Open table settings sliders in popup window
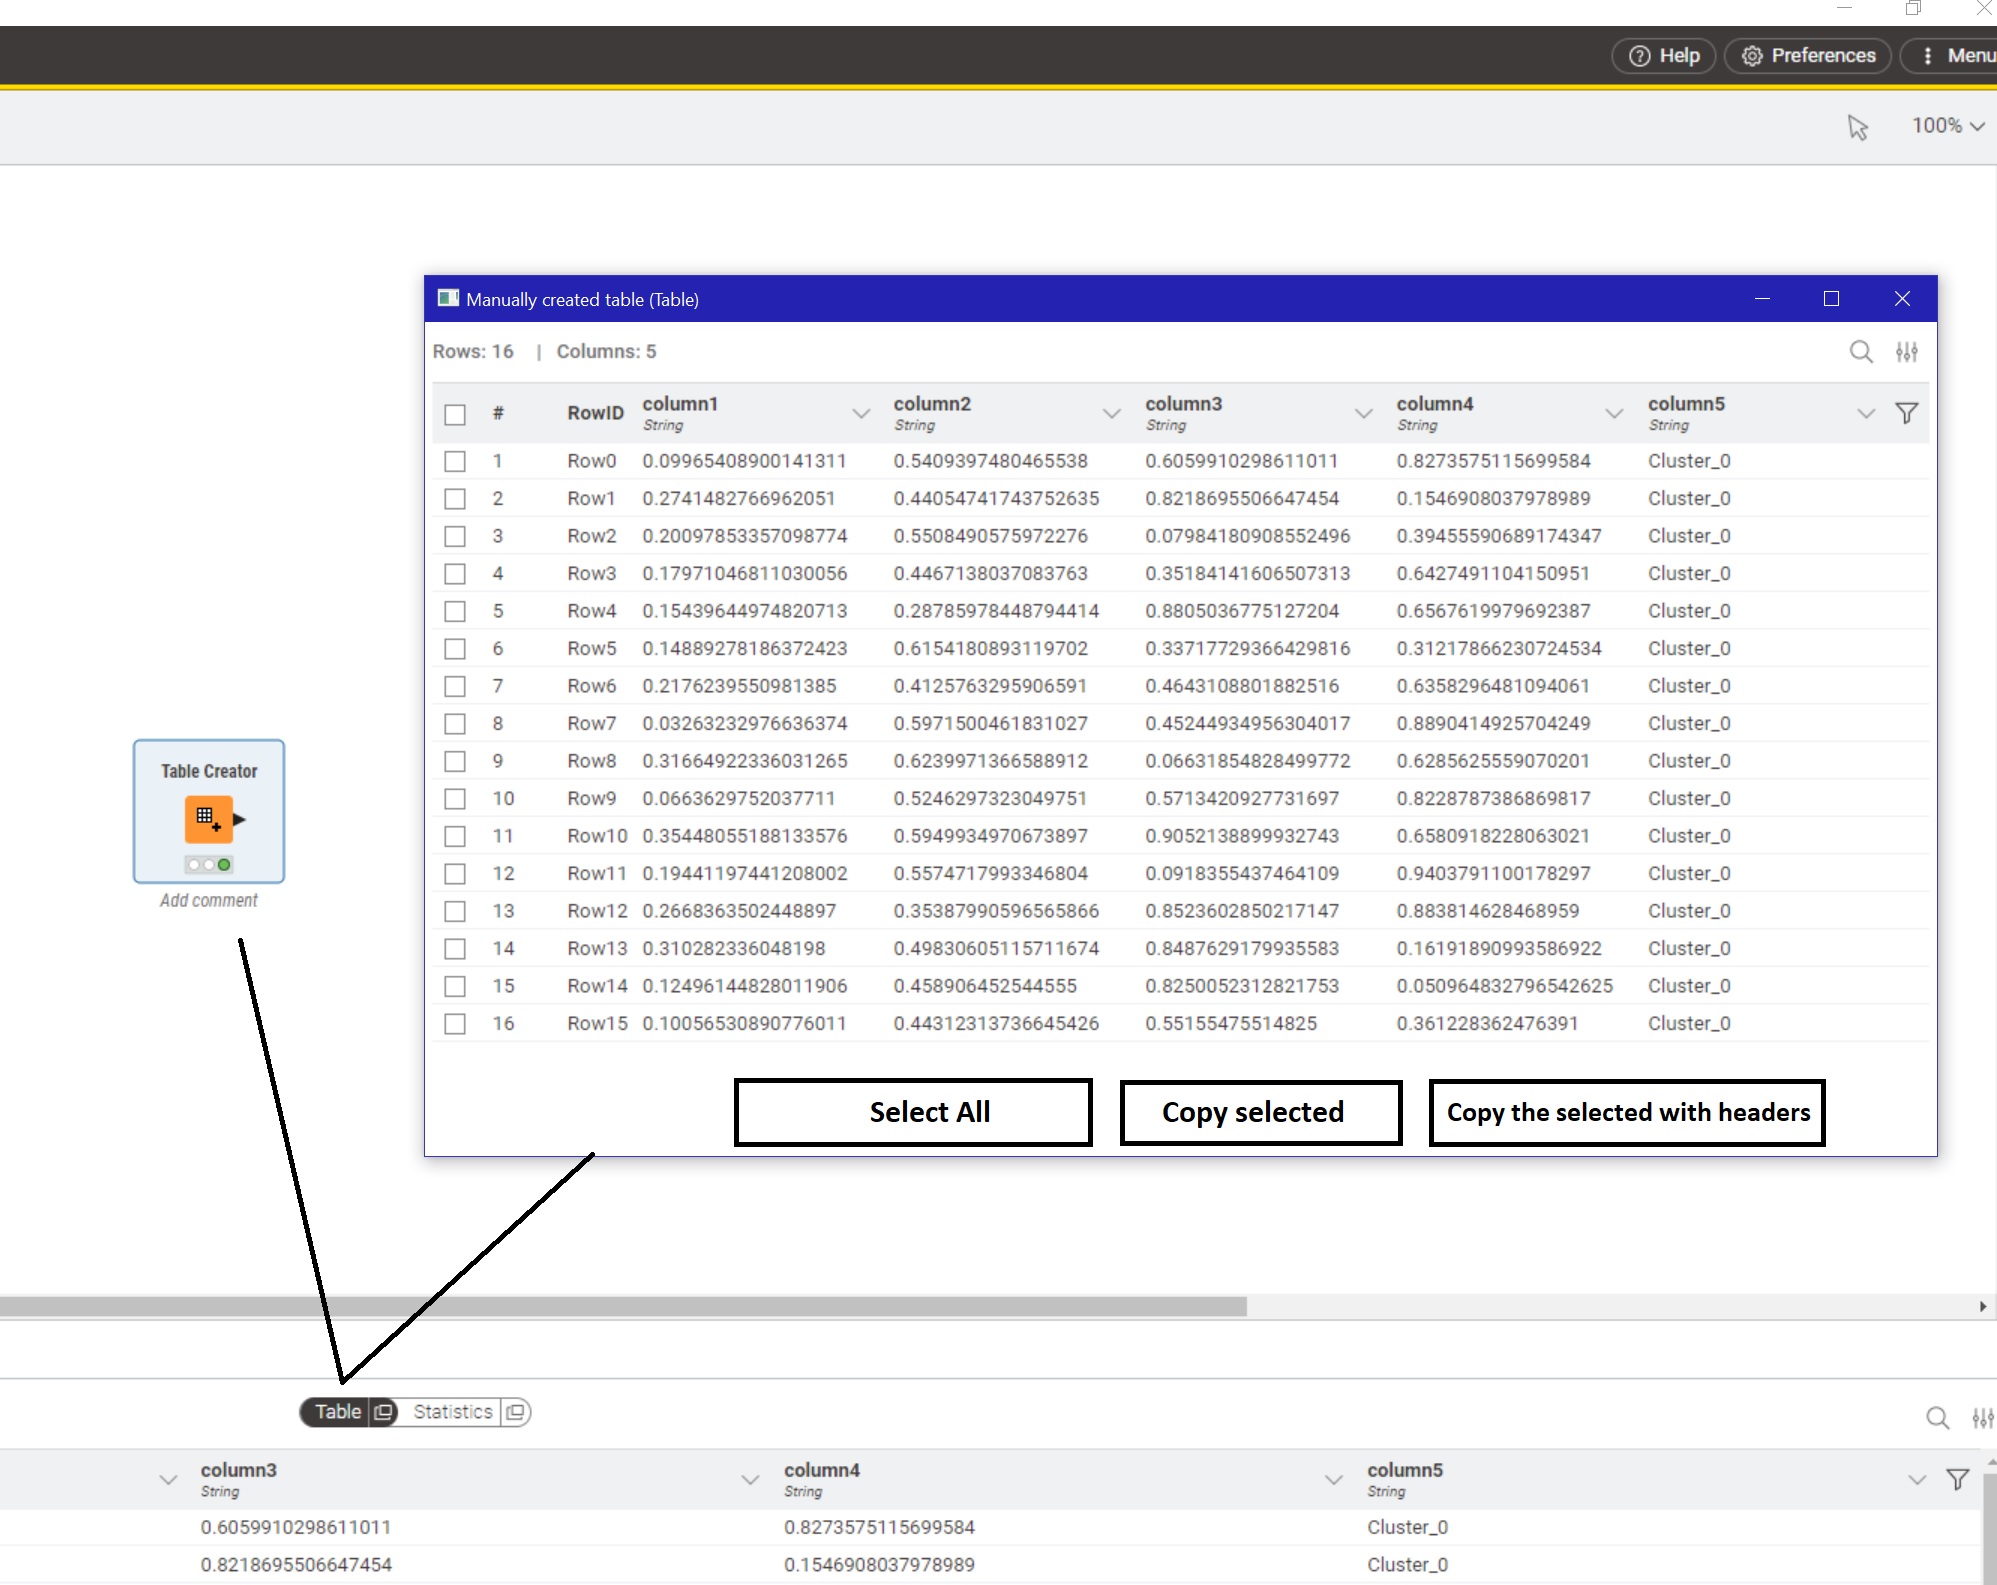Screen dimensions: 1997x1585 tap(1907, 352)
